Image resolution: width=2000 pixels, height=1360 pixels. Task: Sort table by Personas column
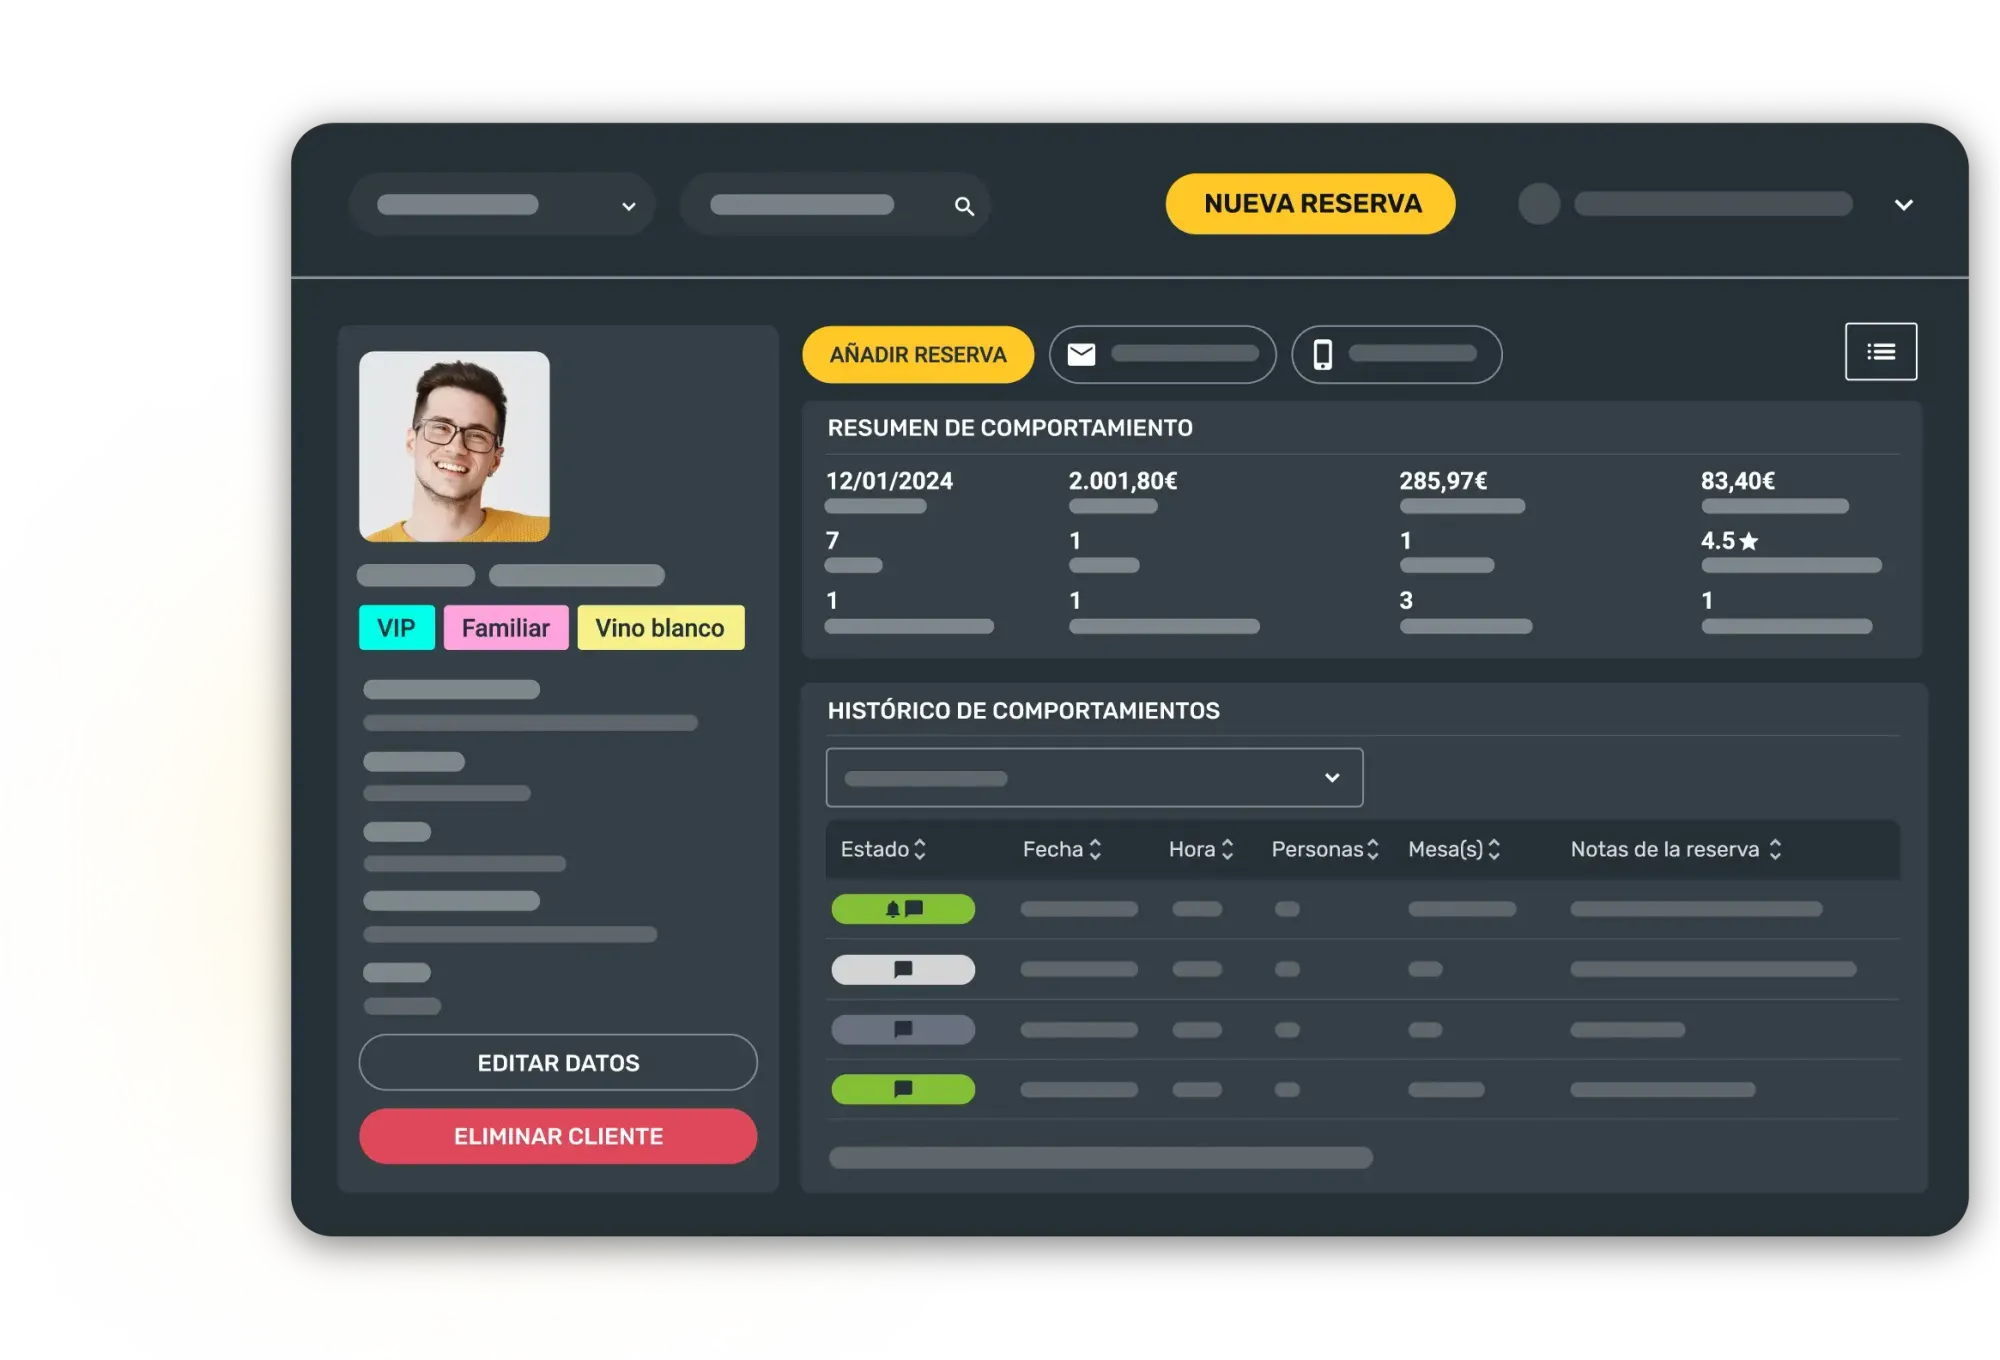(1325, 849)
